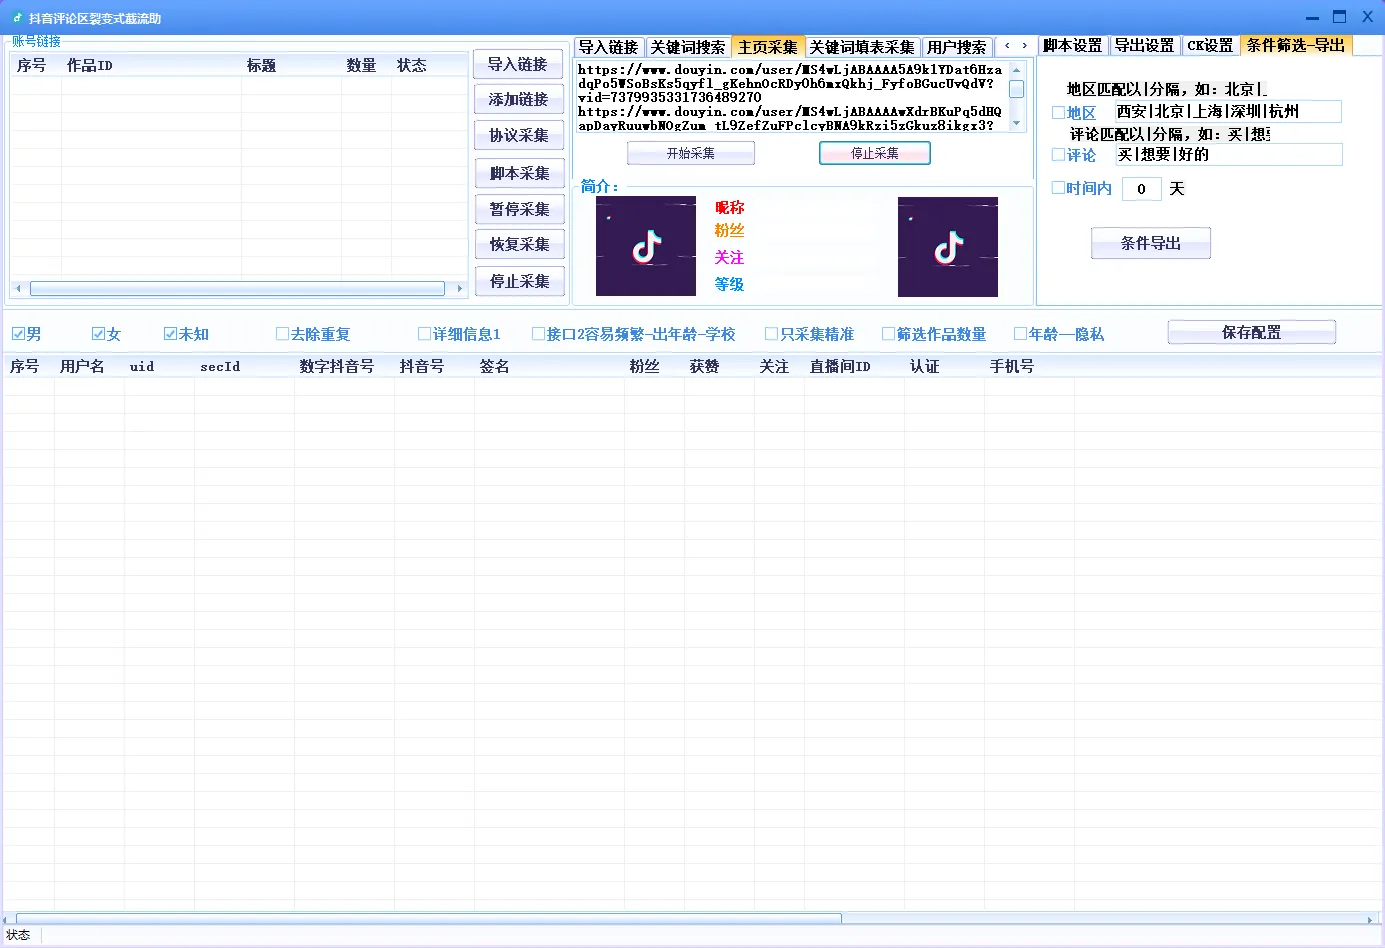The width and height of the screenshot is (1385, 948).
Task: Click right arrow of account list scrollbar
Action: point(460,288)
